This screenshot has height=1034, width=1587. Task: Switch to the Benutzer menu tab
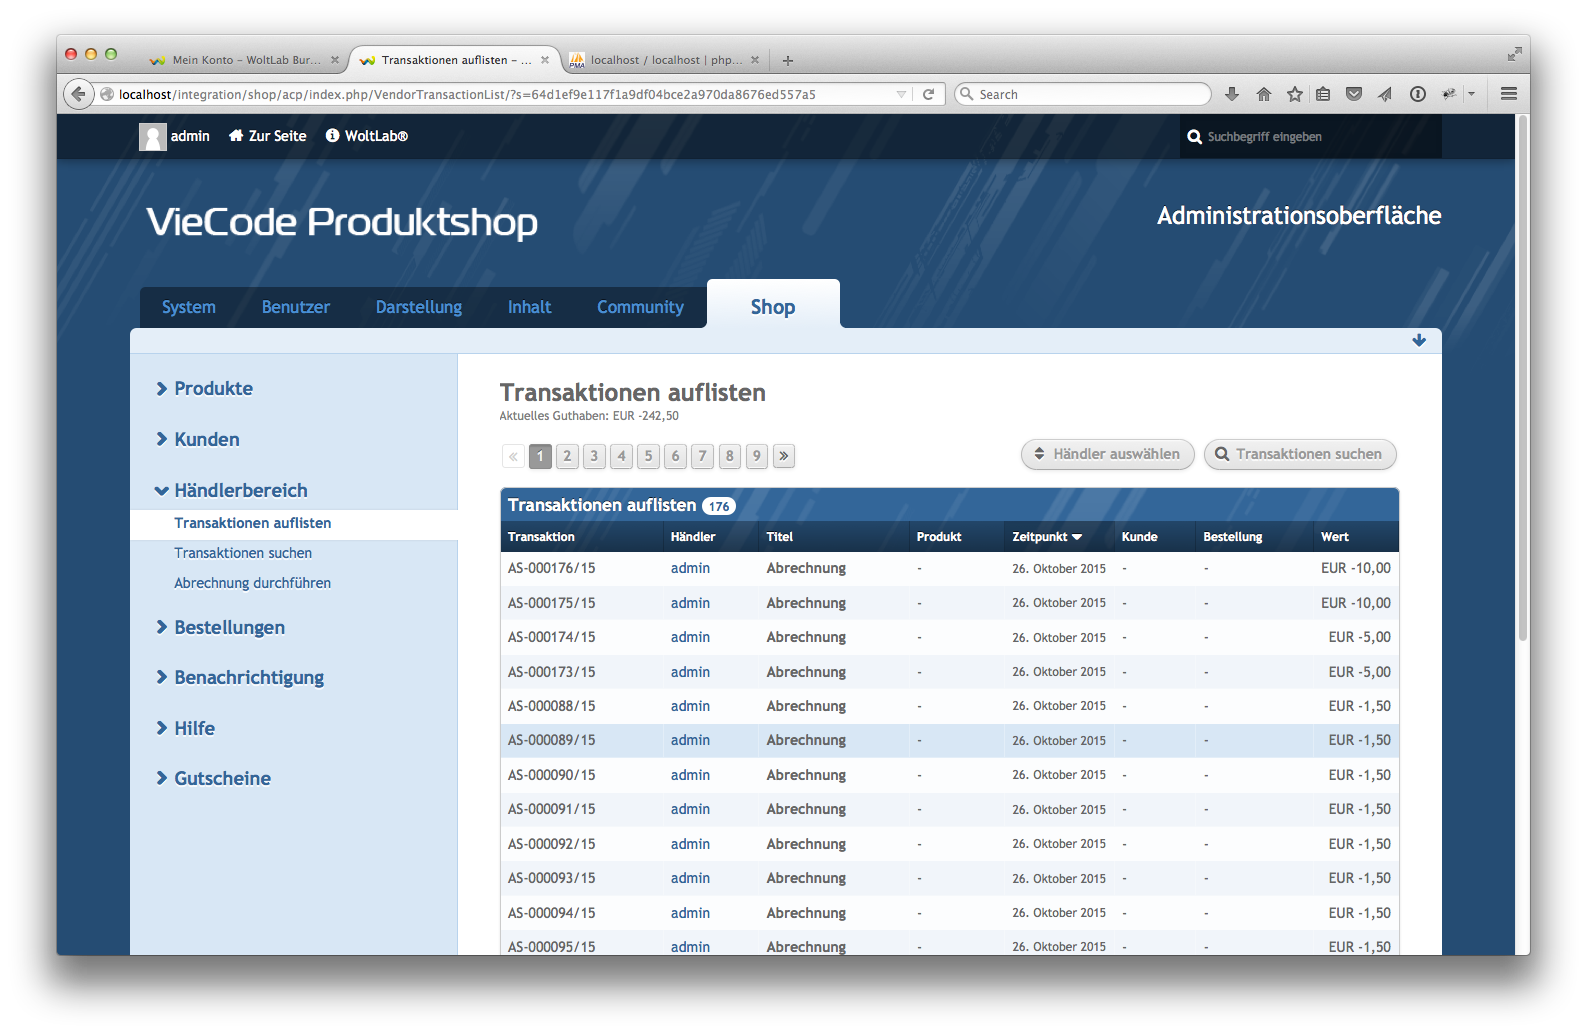295,307
